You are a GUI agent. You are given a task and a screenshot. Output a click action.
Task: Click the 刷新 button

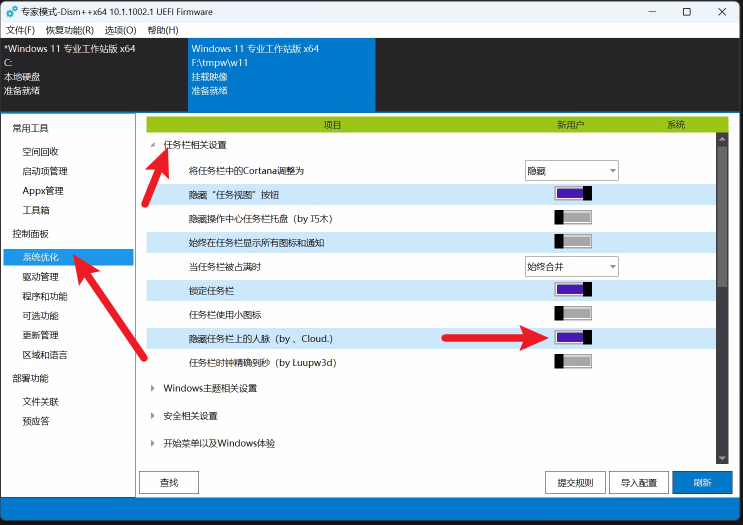coord(702,483)
